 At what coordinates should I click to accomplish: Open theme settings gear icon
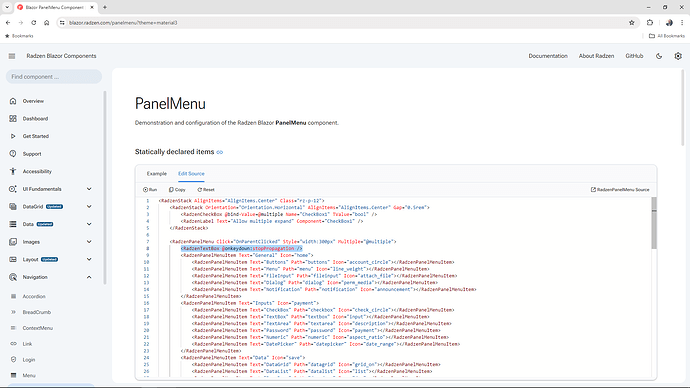[678, 56]
